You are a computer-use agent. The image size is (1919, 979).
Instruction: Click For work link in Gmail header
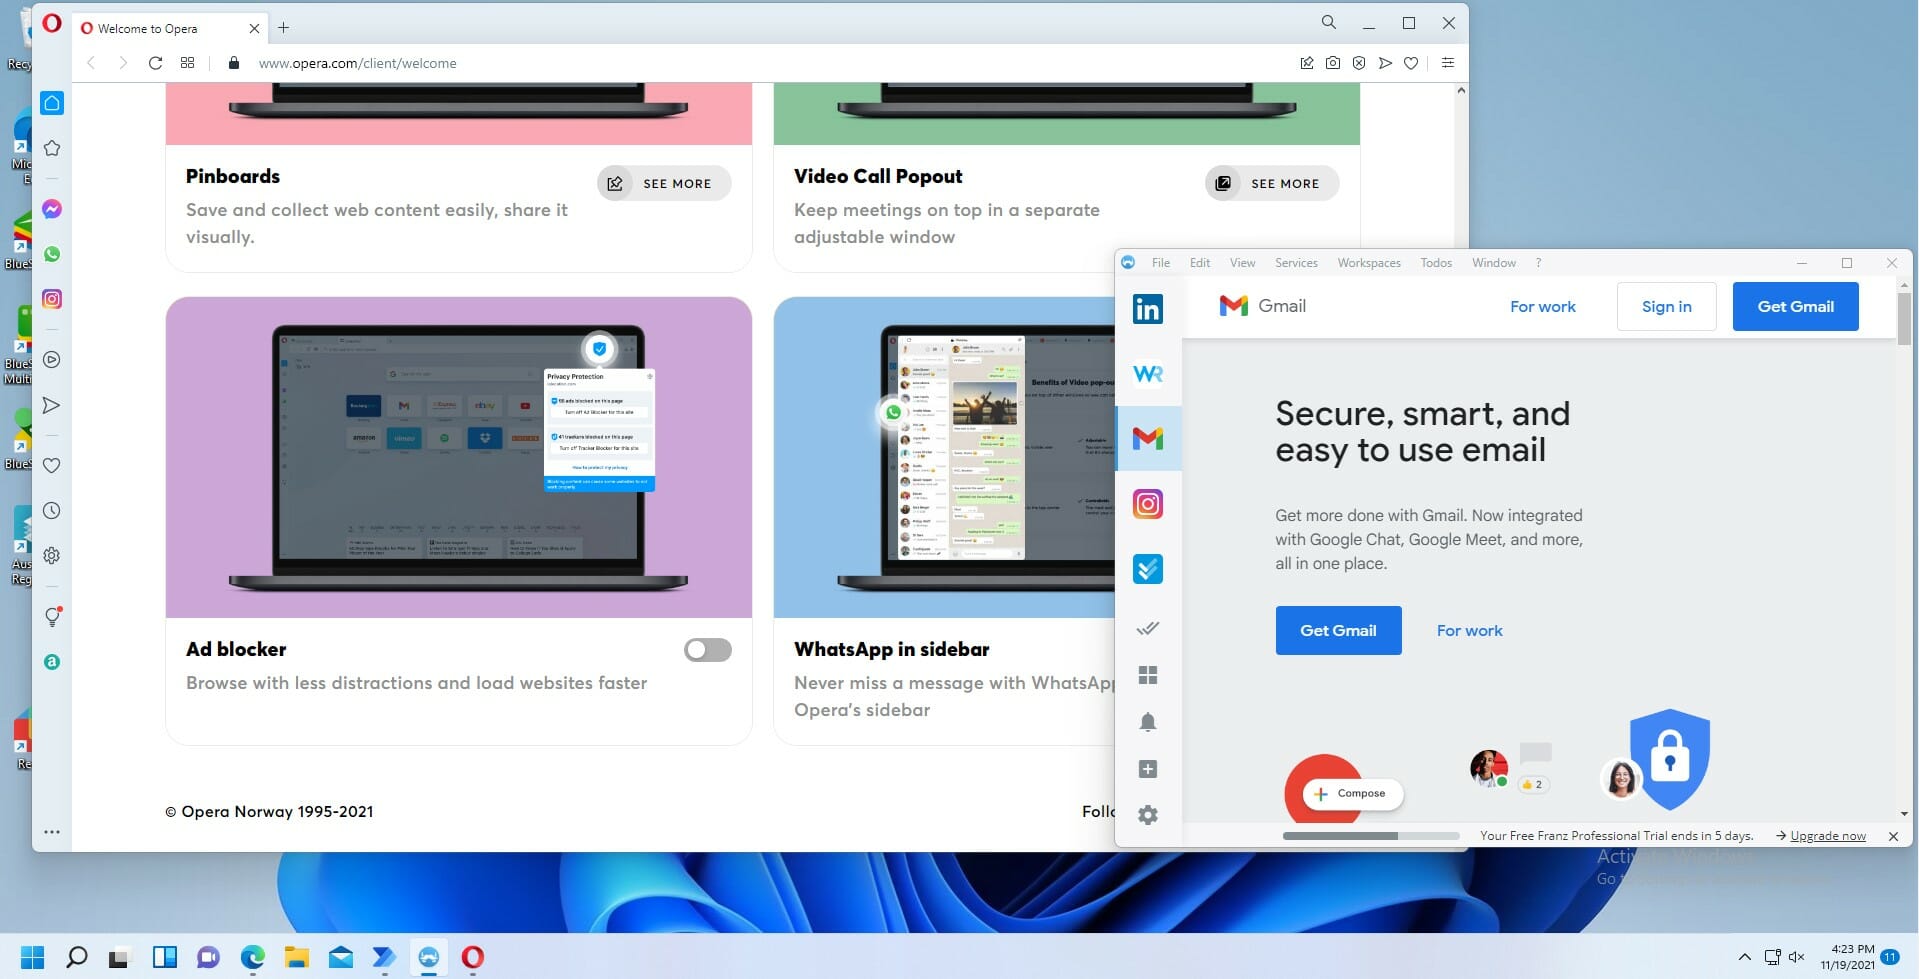click(x=1542, y=306)
